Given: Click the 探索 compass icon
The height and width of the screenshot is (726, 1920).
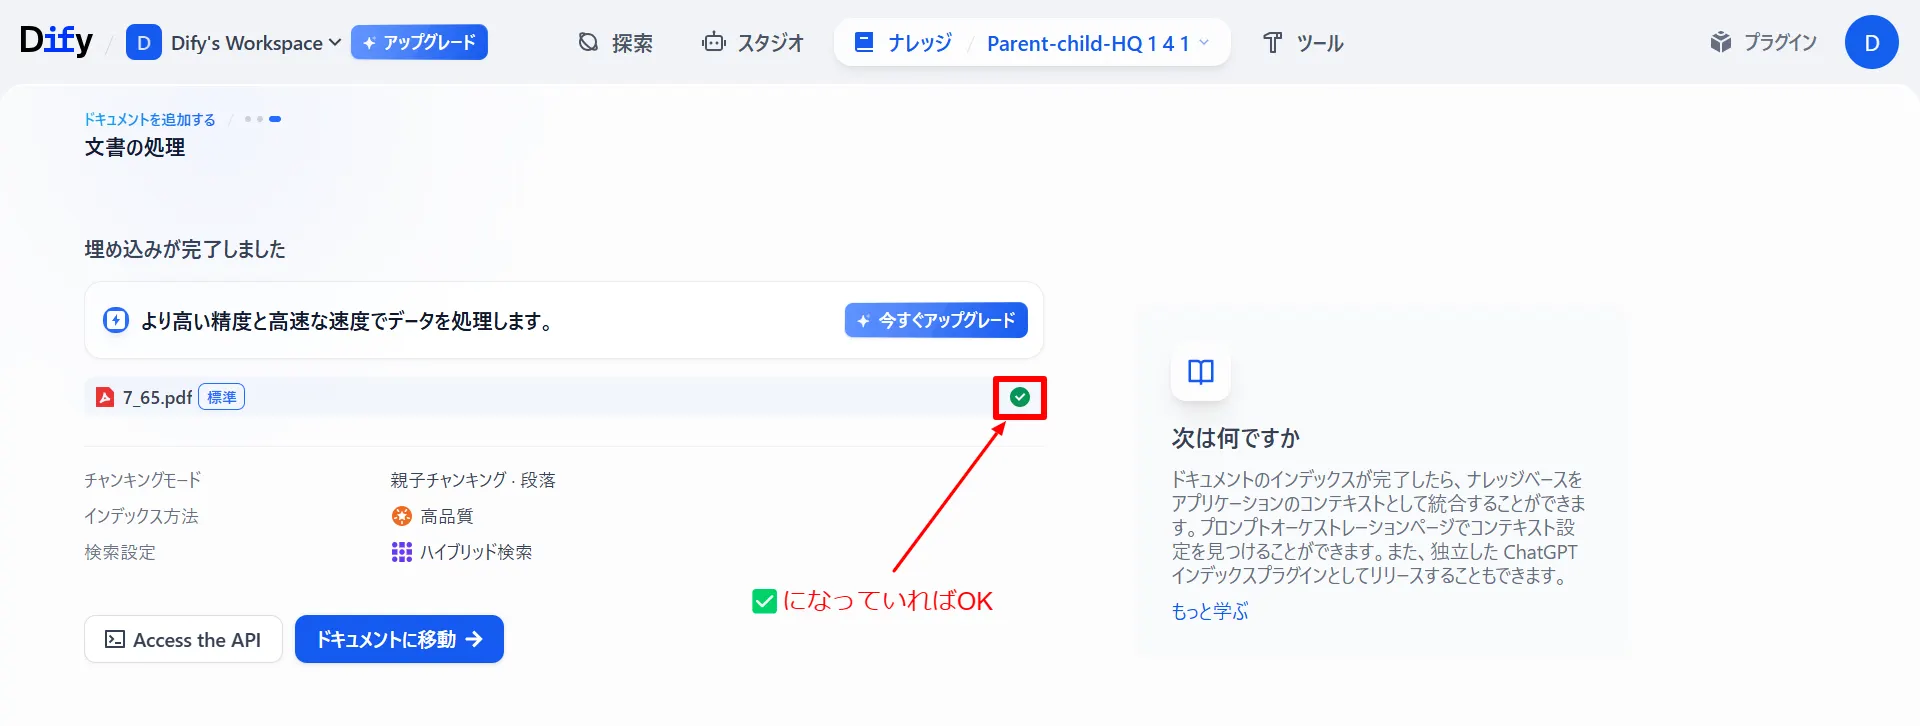Looking at the screenshot, I should point(589,42).
